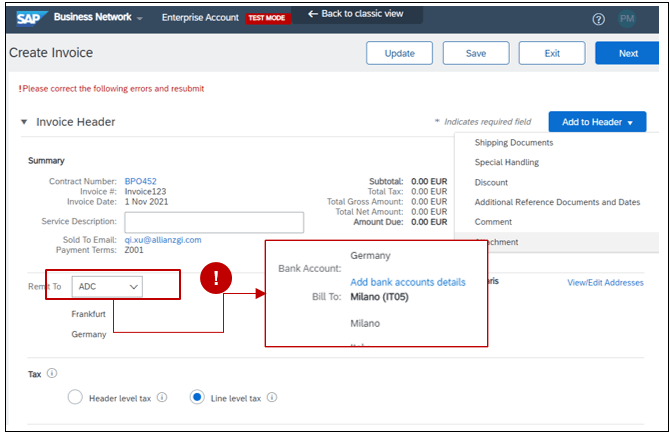The image size is (670, 434).
Task: Choose Additional Reference Documents and Dates
Action: click(557, 202)
